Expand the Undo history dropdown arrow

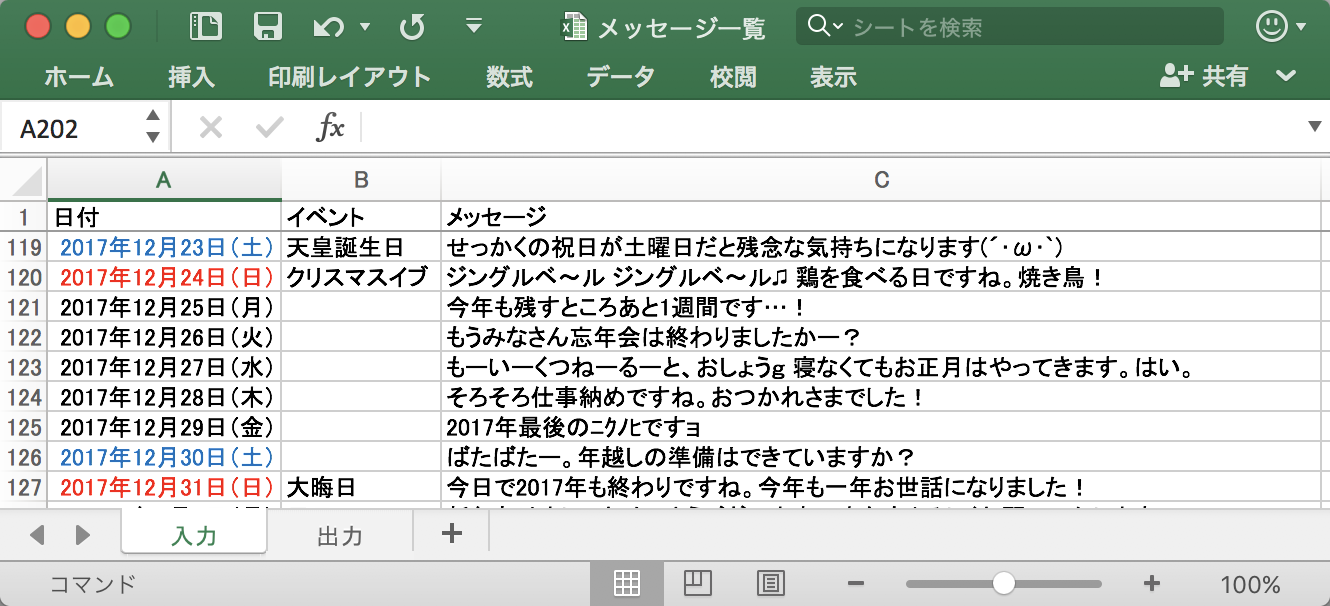365,27
